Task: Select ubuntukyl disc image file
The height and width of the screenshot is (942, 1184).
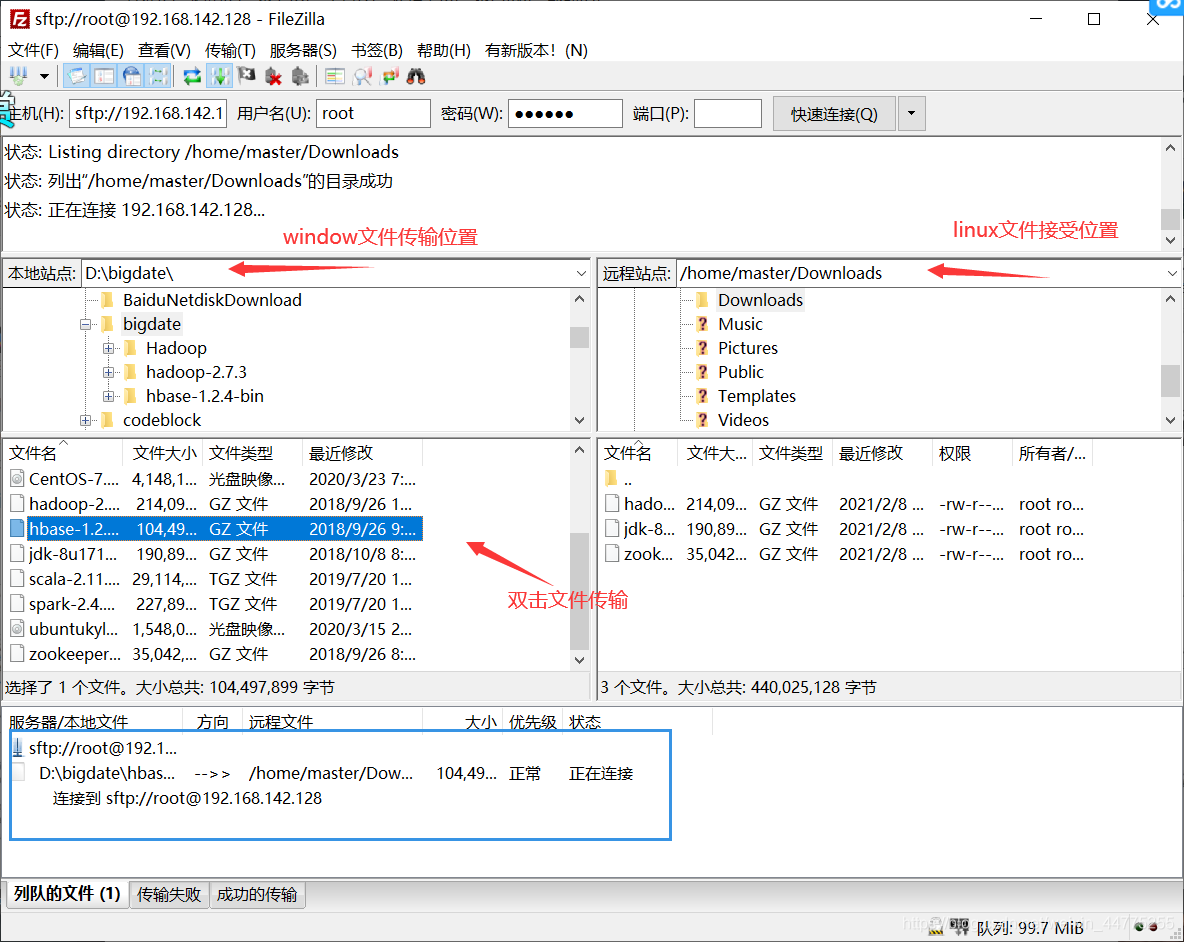Action: pyautogui.click(x=214, y=629)
